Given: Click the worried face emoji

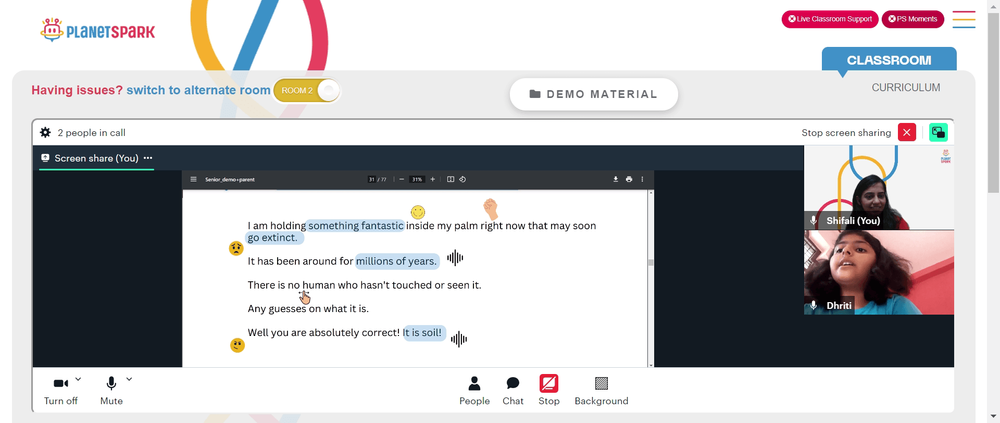Looking at the screenshot, I should pos(236,248).
